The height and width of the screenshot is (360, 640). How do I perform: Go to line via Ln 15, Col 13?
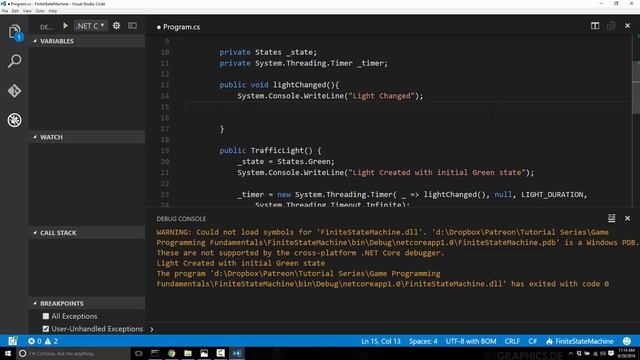(380, 341)
